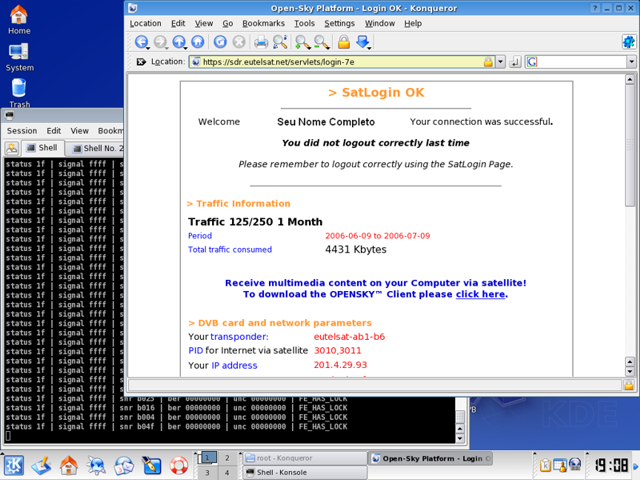Click the Back arrow in Konqueror toolbar

[141, 42]
